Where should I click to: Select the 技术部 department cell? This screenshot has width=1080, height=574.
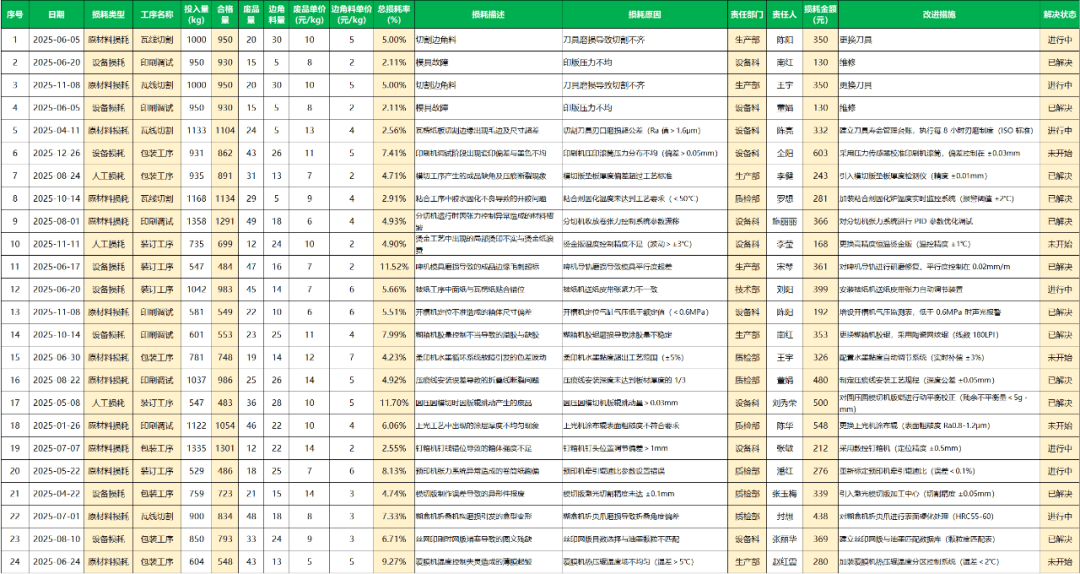[x=747, y=289]
